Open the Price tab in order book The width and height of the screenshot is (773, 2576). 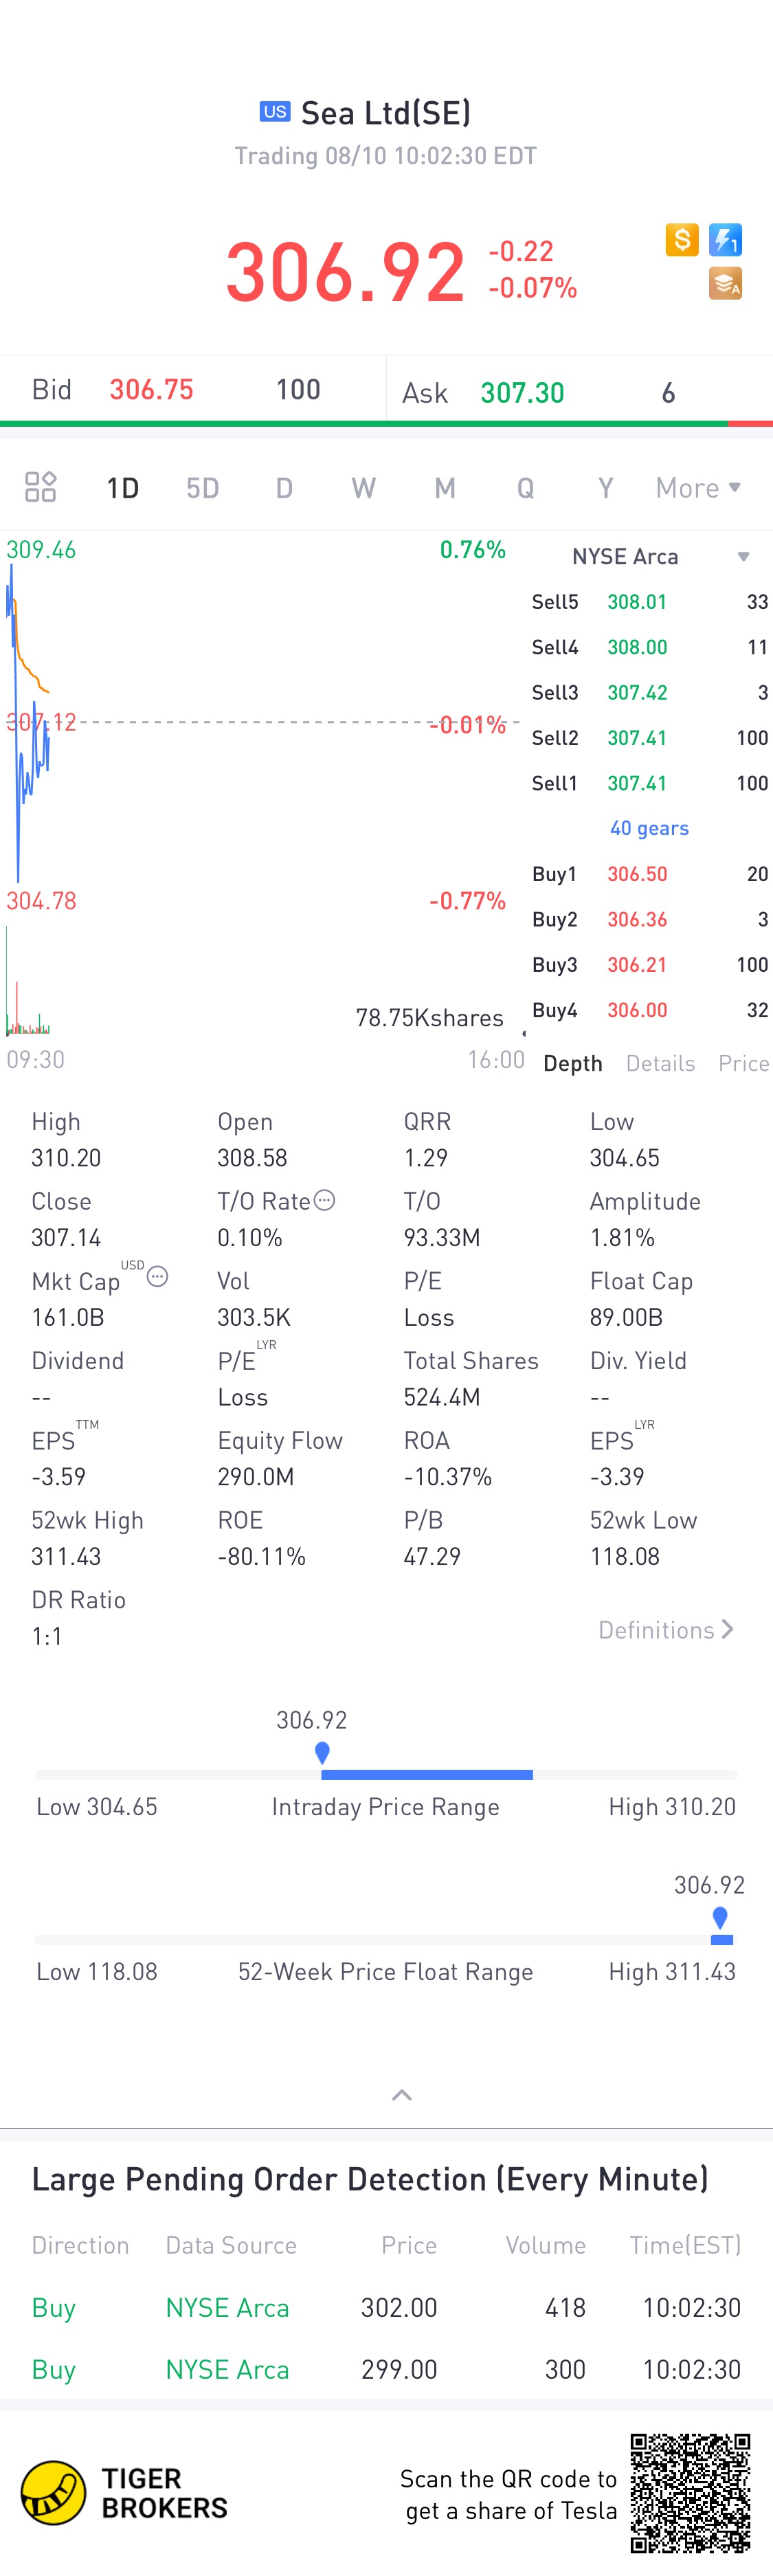pyautogui.click(x=743, y=1063)
